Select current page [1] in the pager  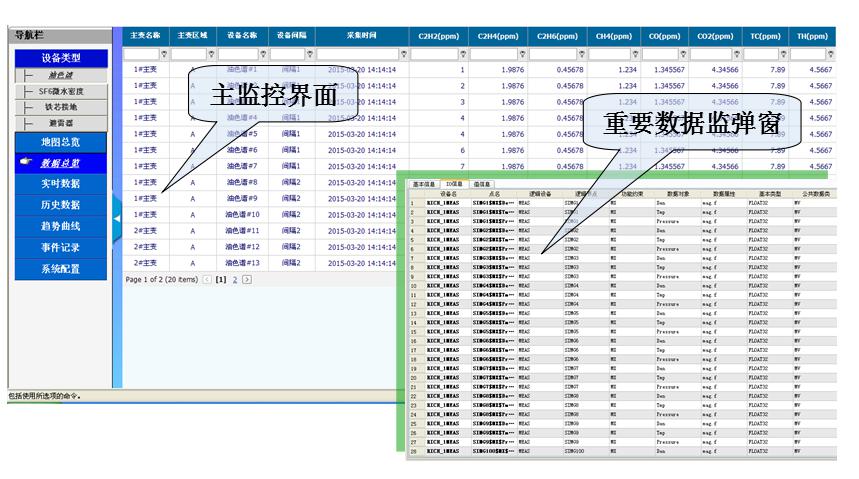221,280
